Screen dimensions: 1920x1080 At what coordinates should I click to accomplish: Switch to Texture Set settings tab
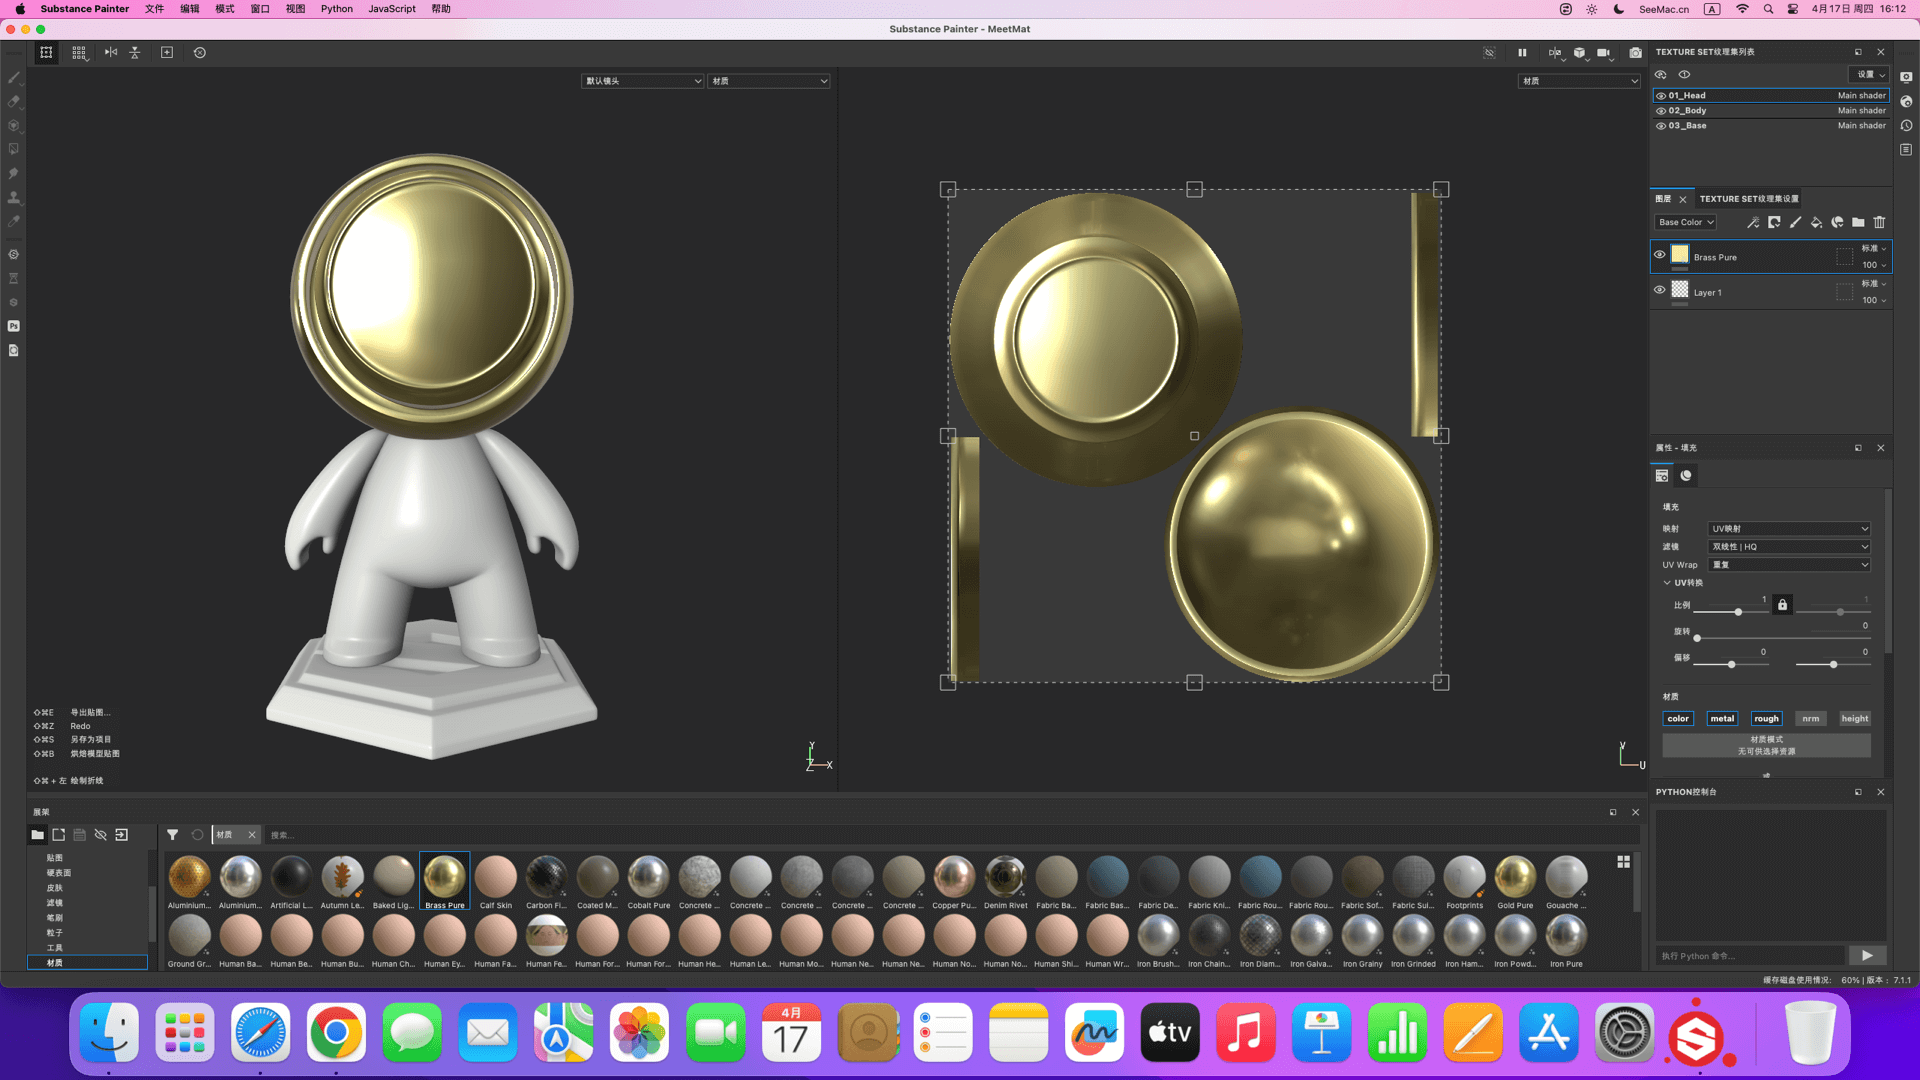tap(1749, 199)
